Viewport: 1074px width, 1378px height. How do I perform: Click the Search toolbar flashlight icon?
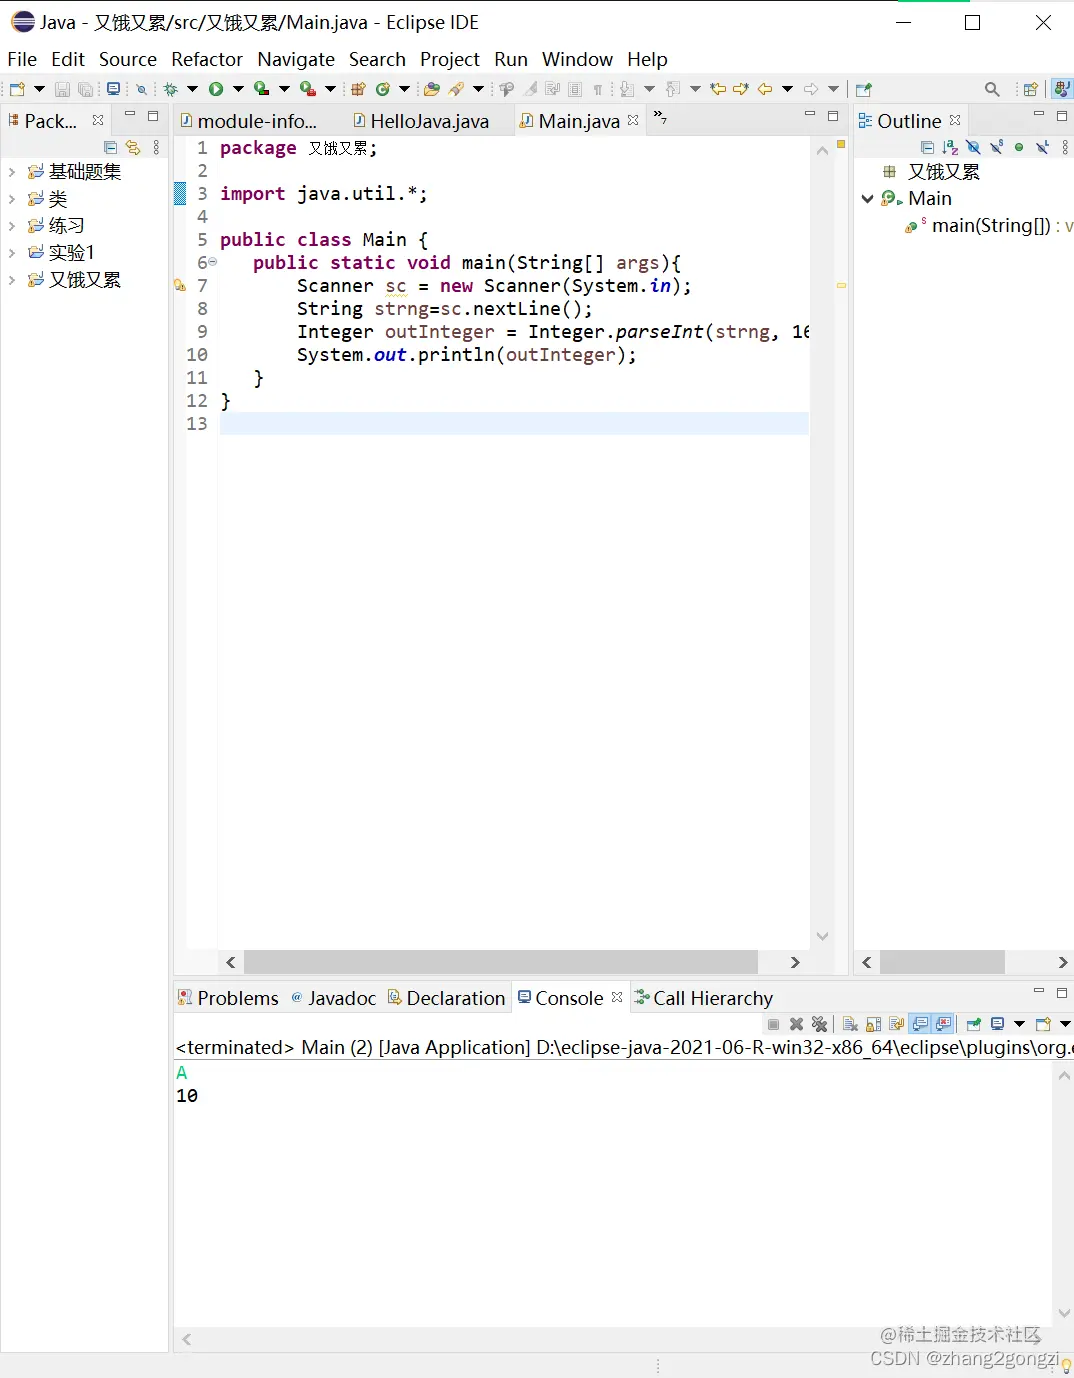tap(457, 89)
